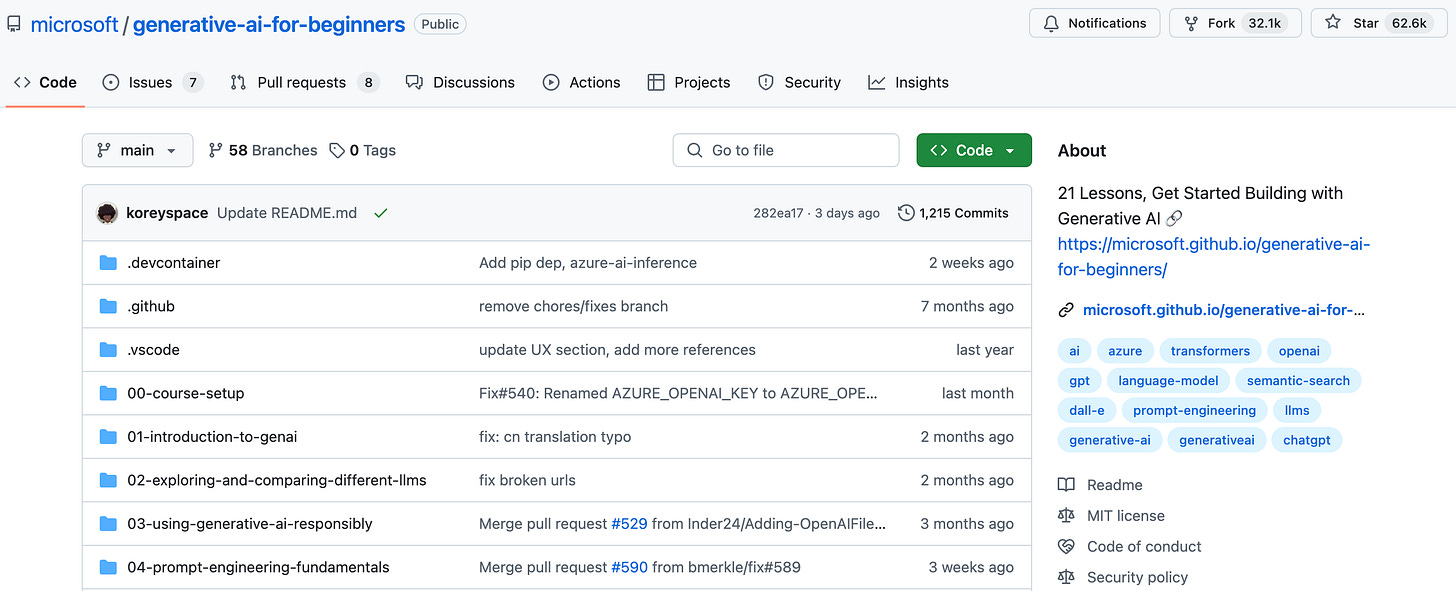1456x591 pixels.
Task: Select the 'dall-e' topic tag
Action: coord(1086,410)
